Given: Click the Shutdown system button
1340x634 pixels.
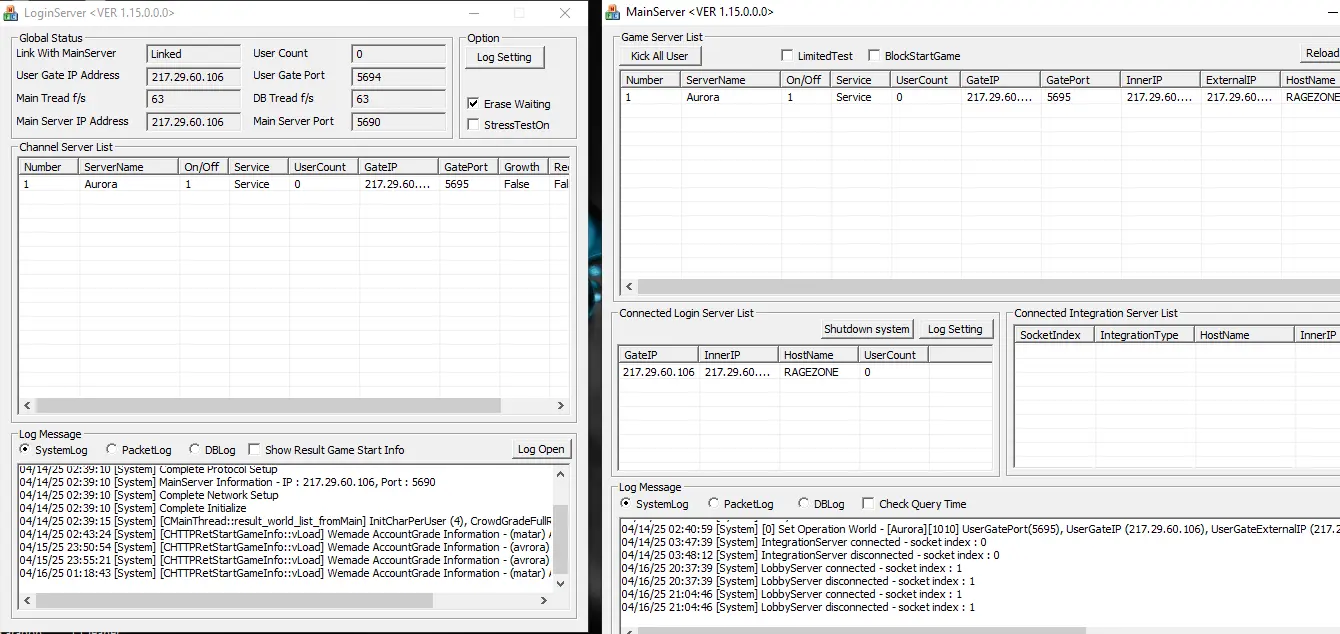Looking at the screenshot, I should (x=867, y=329).
